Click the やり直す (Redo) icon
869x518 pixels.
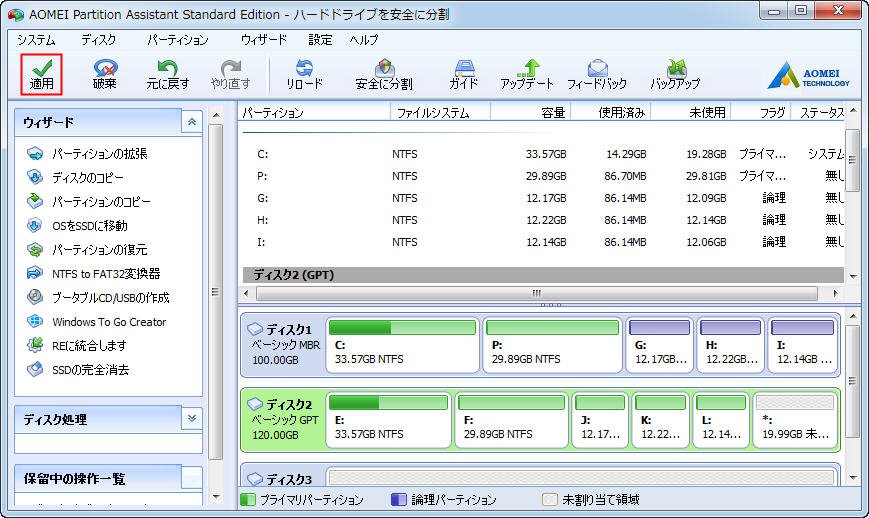pos(231,74)
